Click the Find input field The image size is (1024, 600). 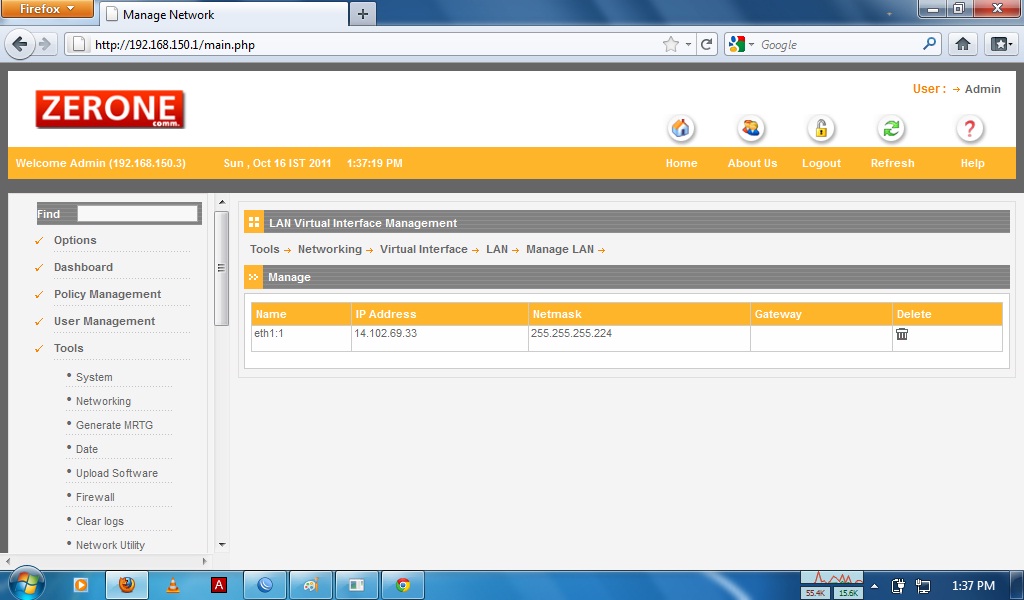pos(137,213)
